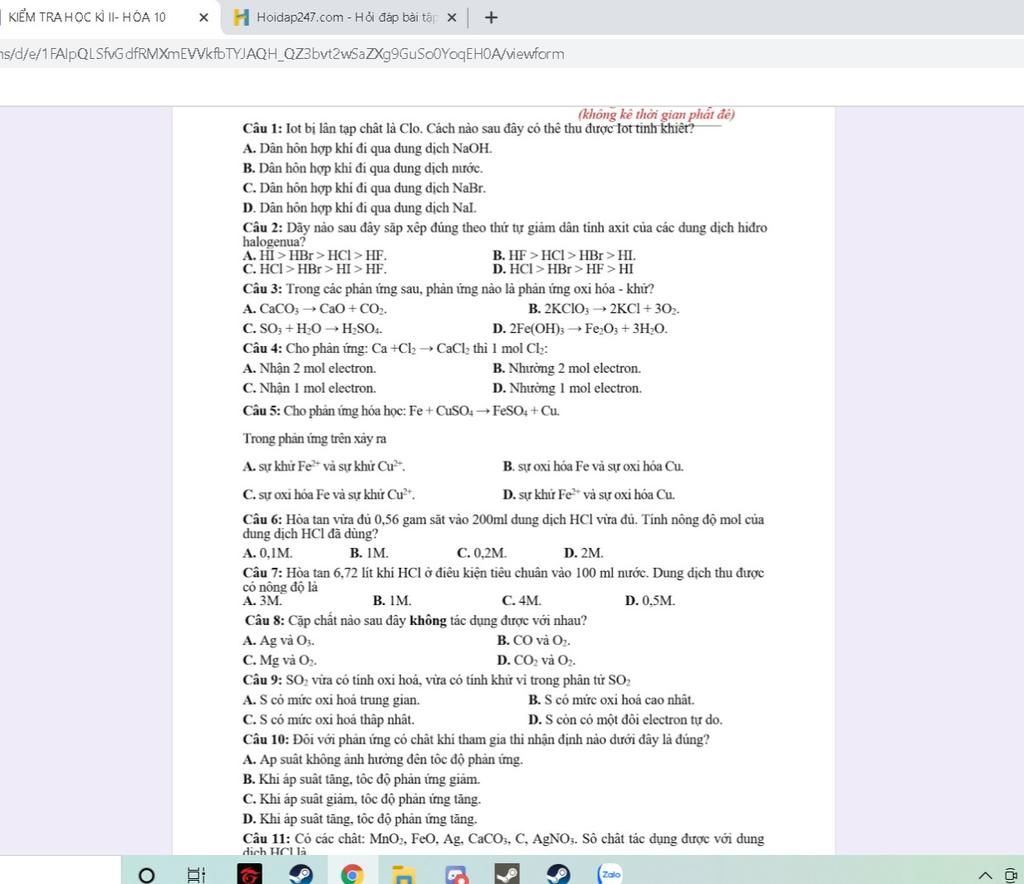Click answer 'B. sự oxi hóa Fe và sự oxi hóa Cu'
The width and height of the screenshot is (1024, 884).
pos(593,466)
